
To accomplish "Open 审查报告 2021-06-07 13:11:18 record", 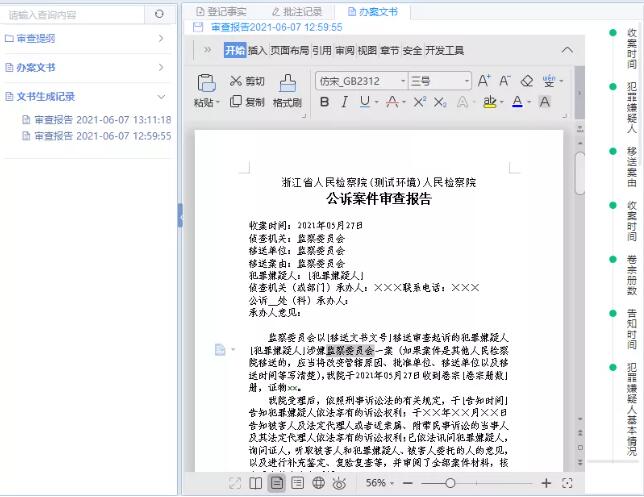I will click(97, 120).
